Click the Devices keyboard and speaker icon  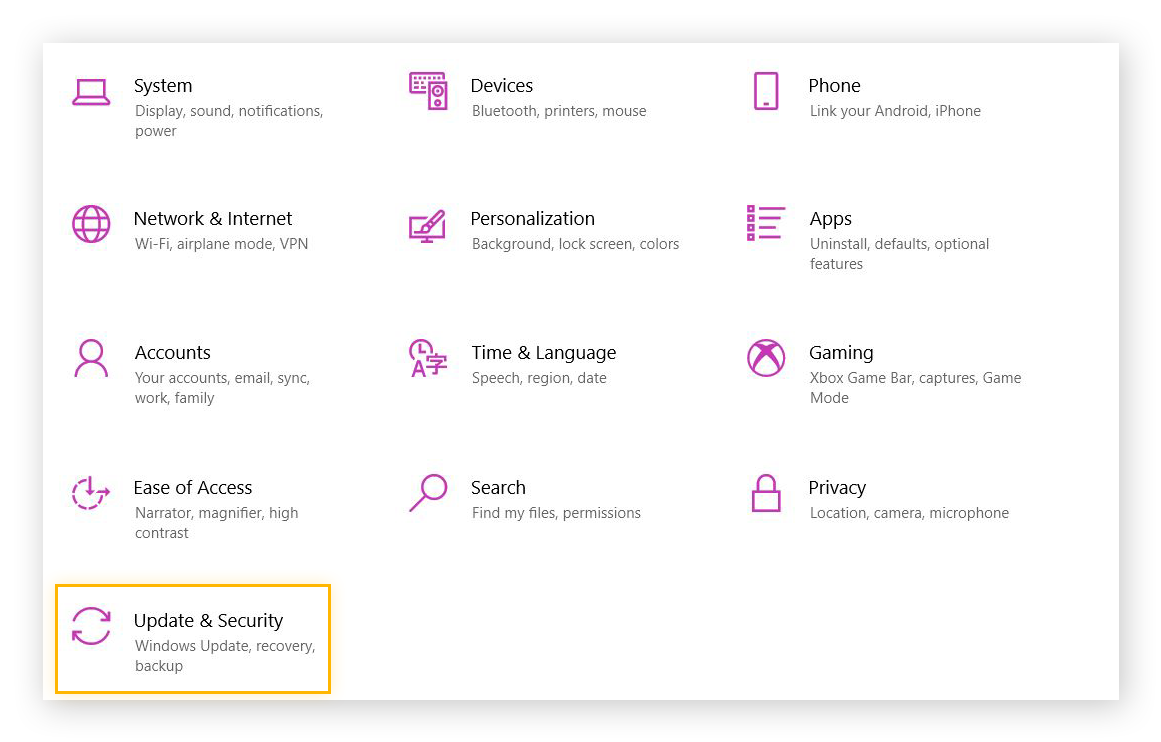pyautogui.click(x=428, y=91)
